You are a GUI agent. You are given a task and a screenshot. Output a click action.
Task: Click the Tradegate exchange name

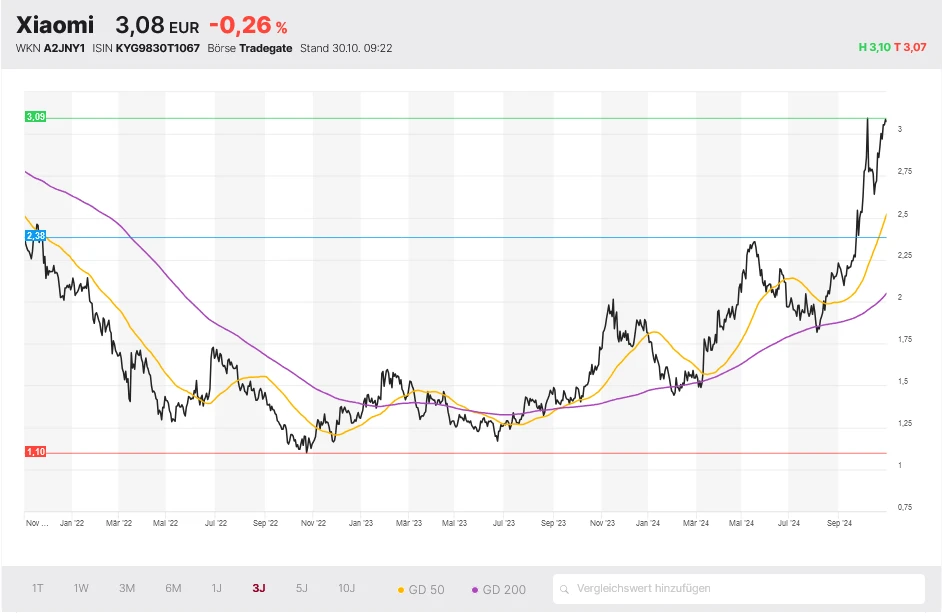(x=265, y=48)
